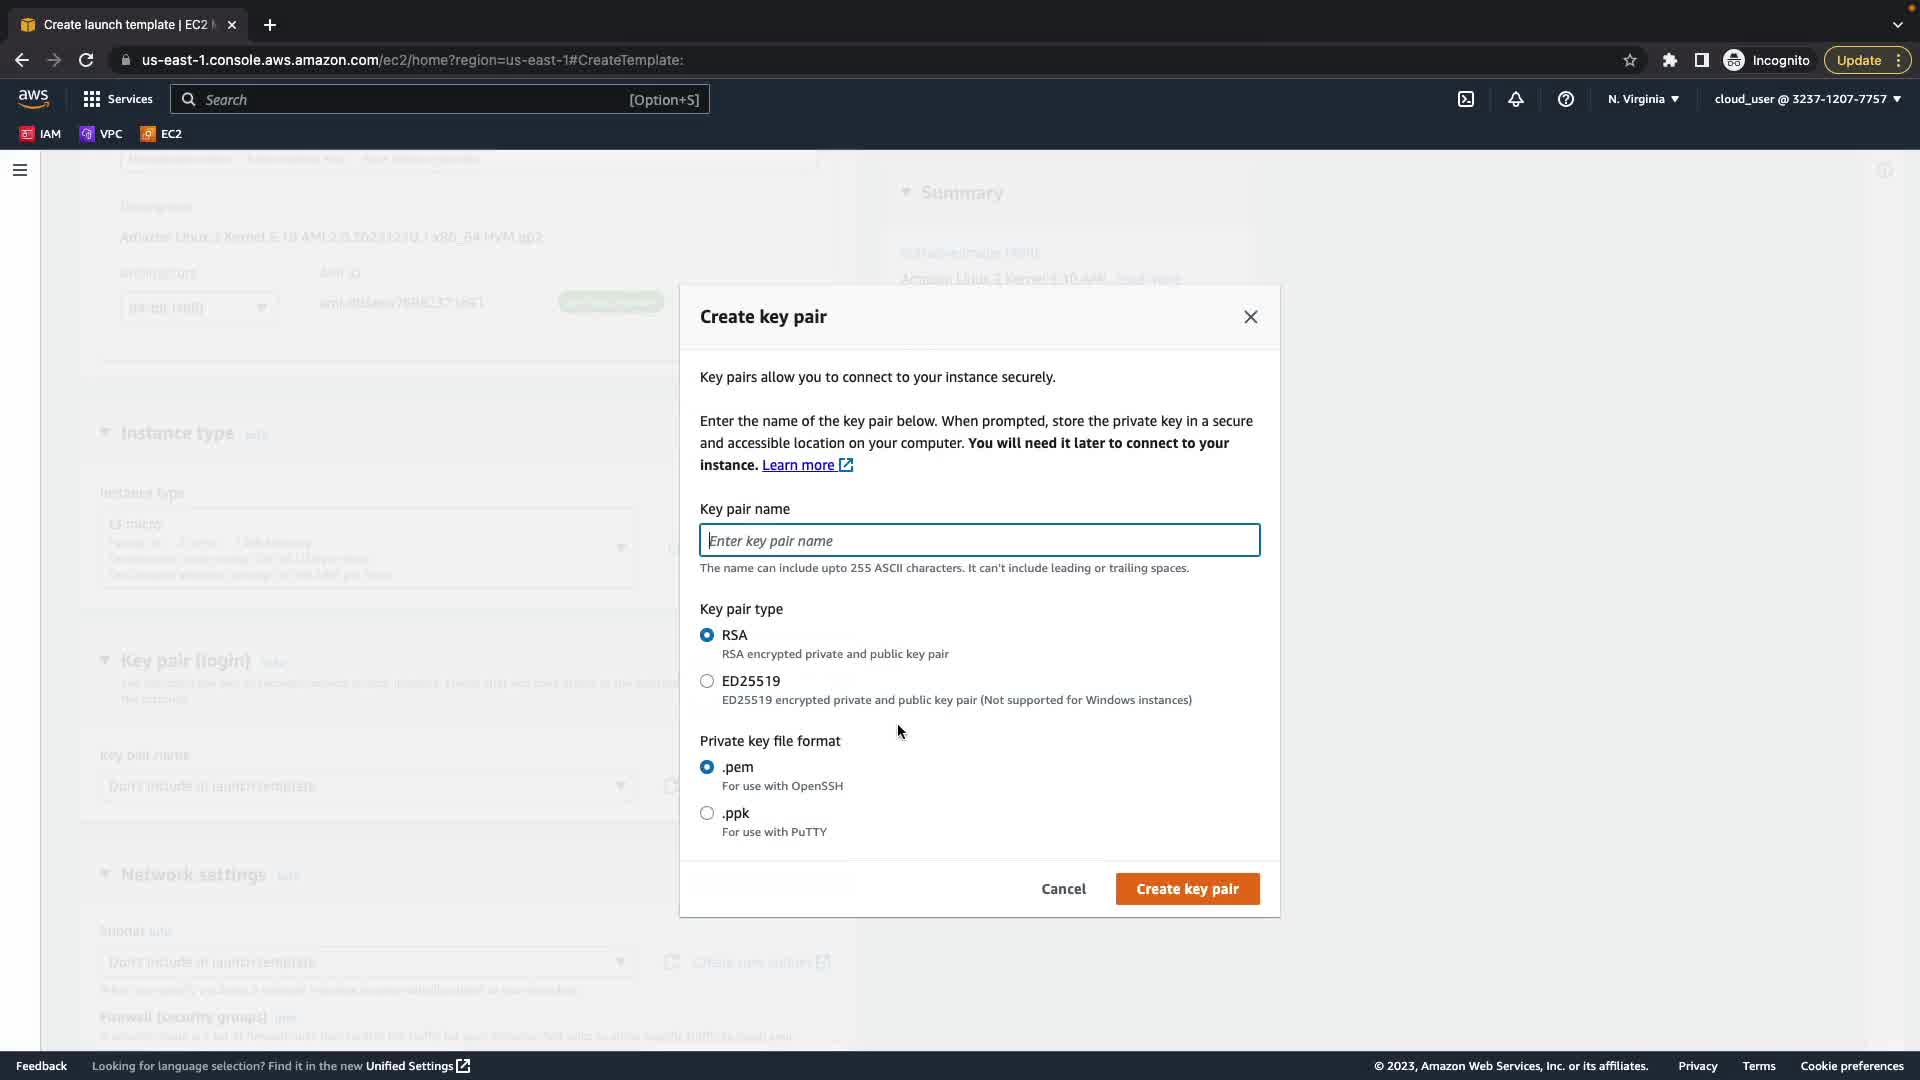
Task: Focus the Key pair name field
Action: tap(979, 541)
